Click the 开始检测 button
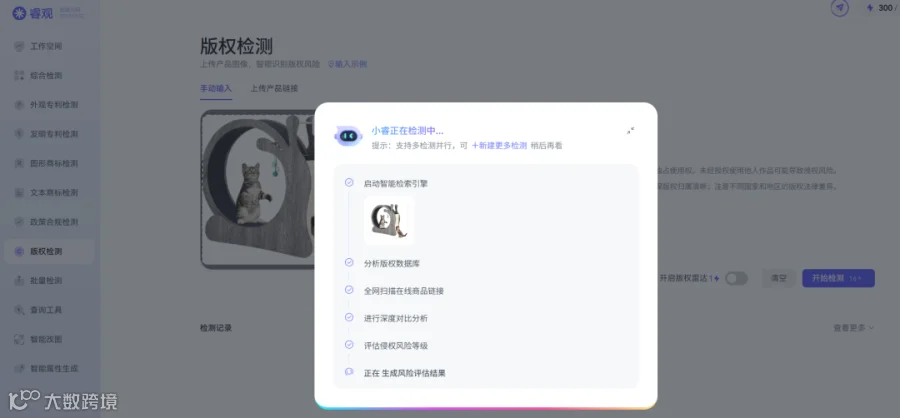Viewport: 900px width, 418px height. pos(838,278)
